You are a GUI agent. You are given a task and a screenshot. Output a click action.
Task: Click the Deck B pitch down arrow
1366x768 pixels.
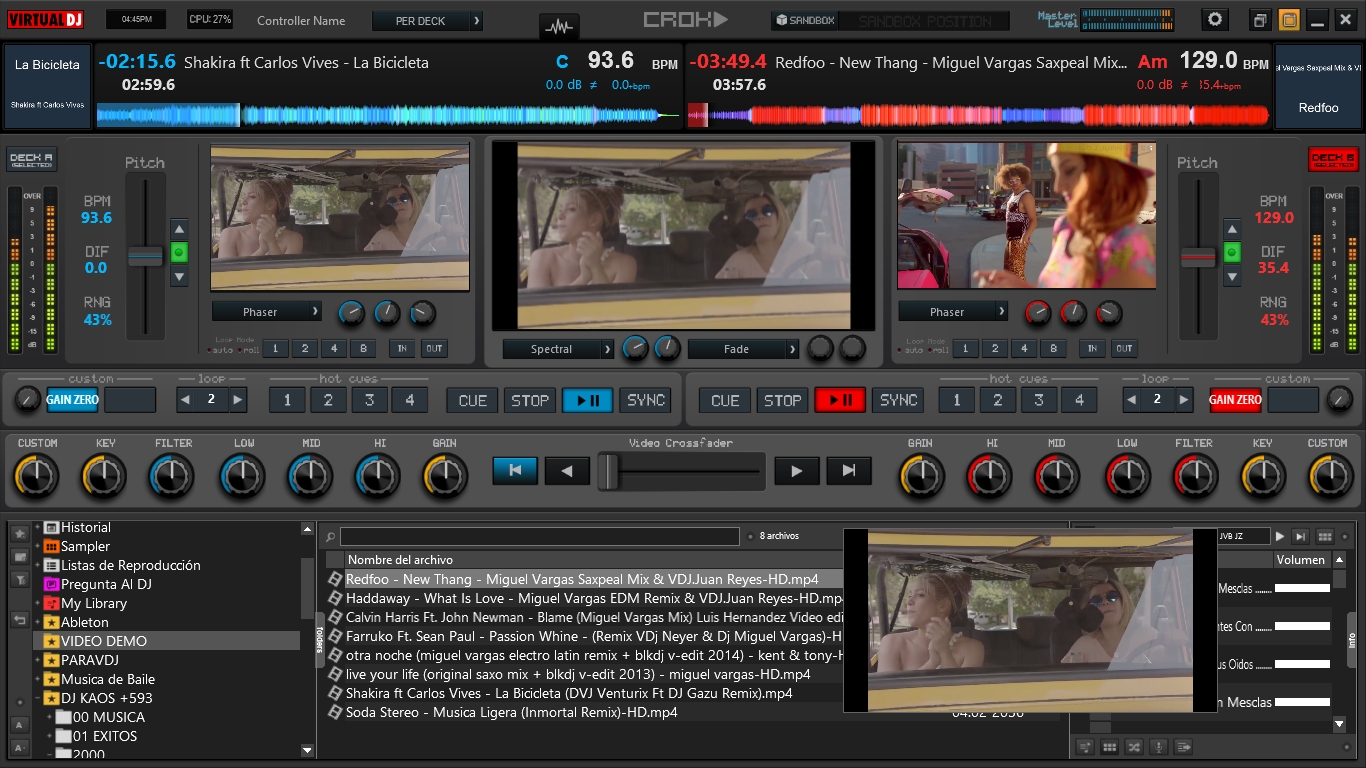[1232, 276]
